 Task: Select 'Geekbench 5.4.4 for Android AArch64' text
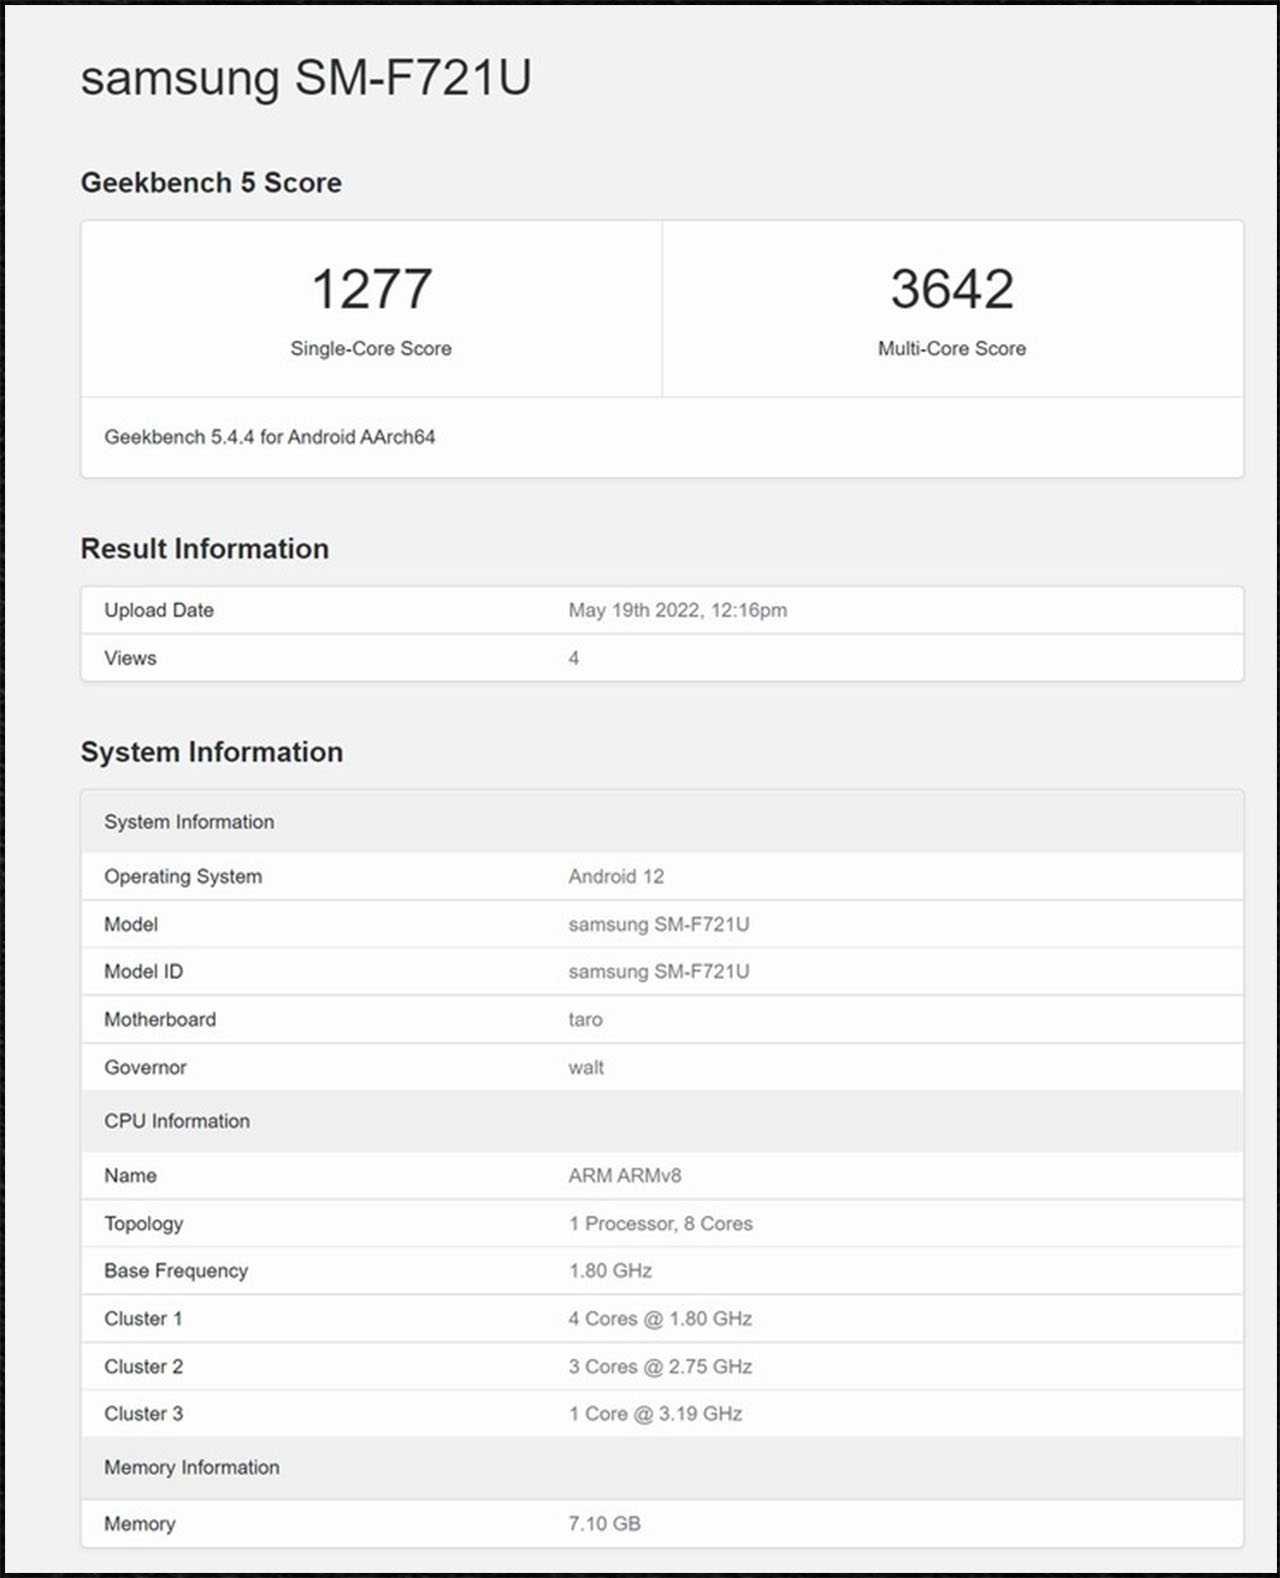coord(270,437)
